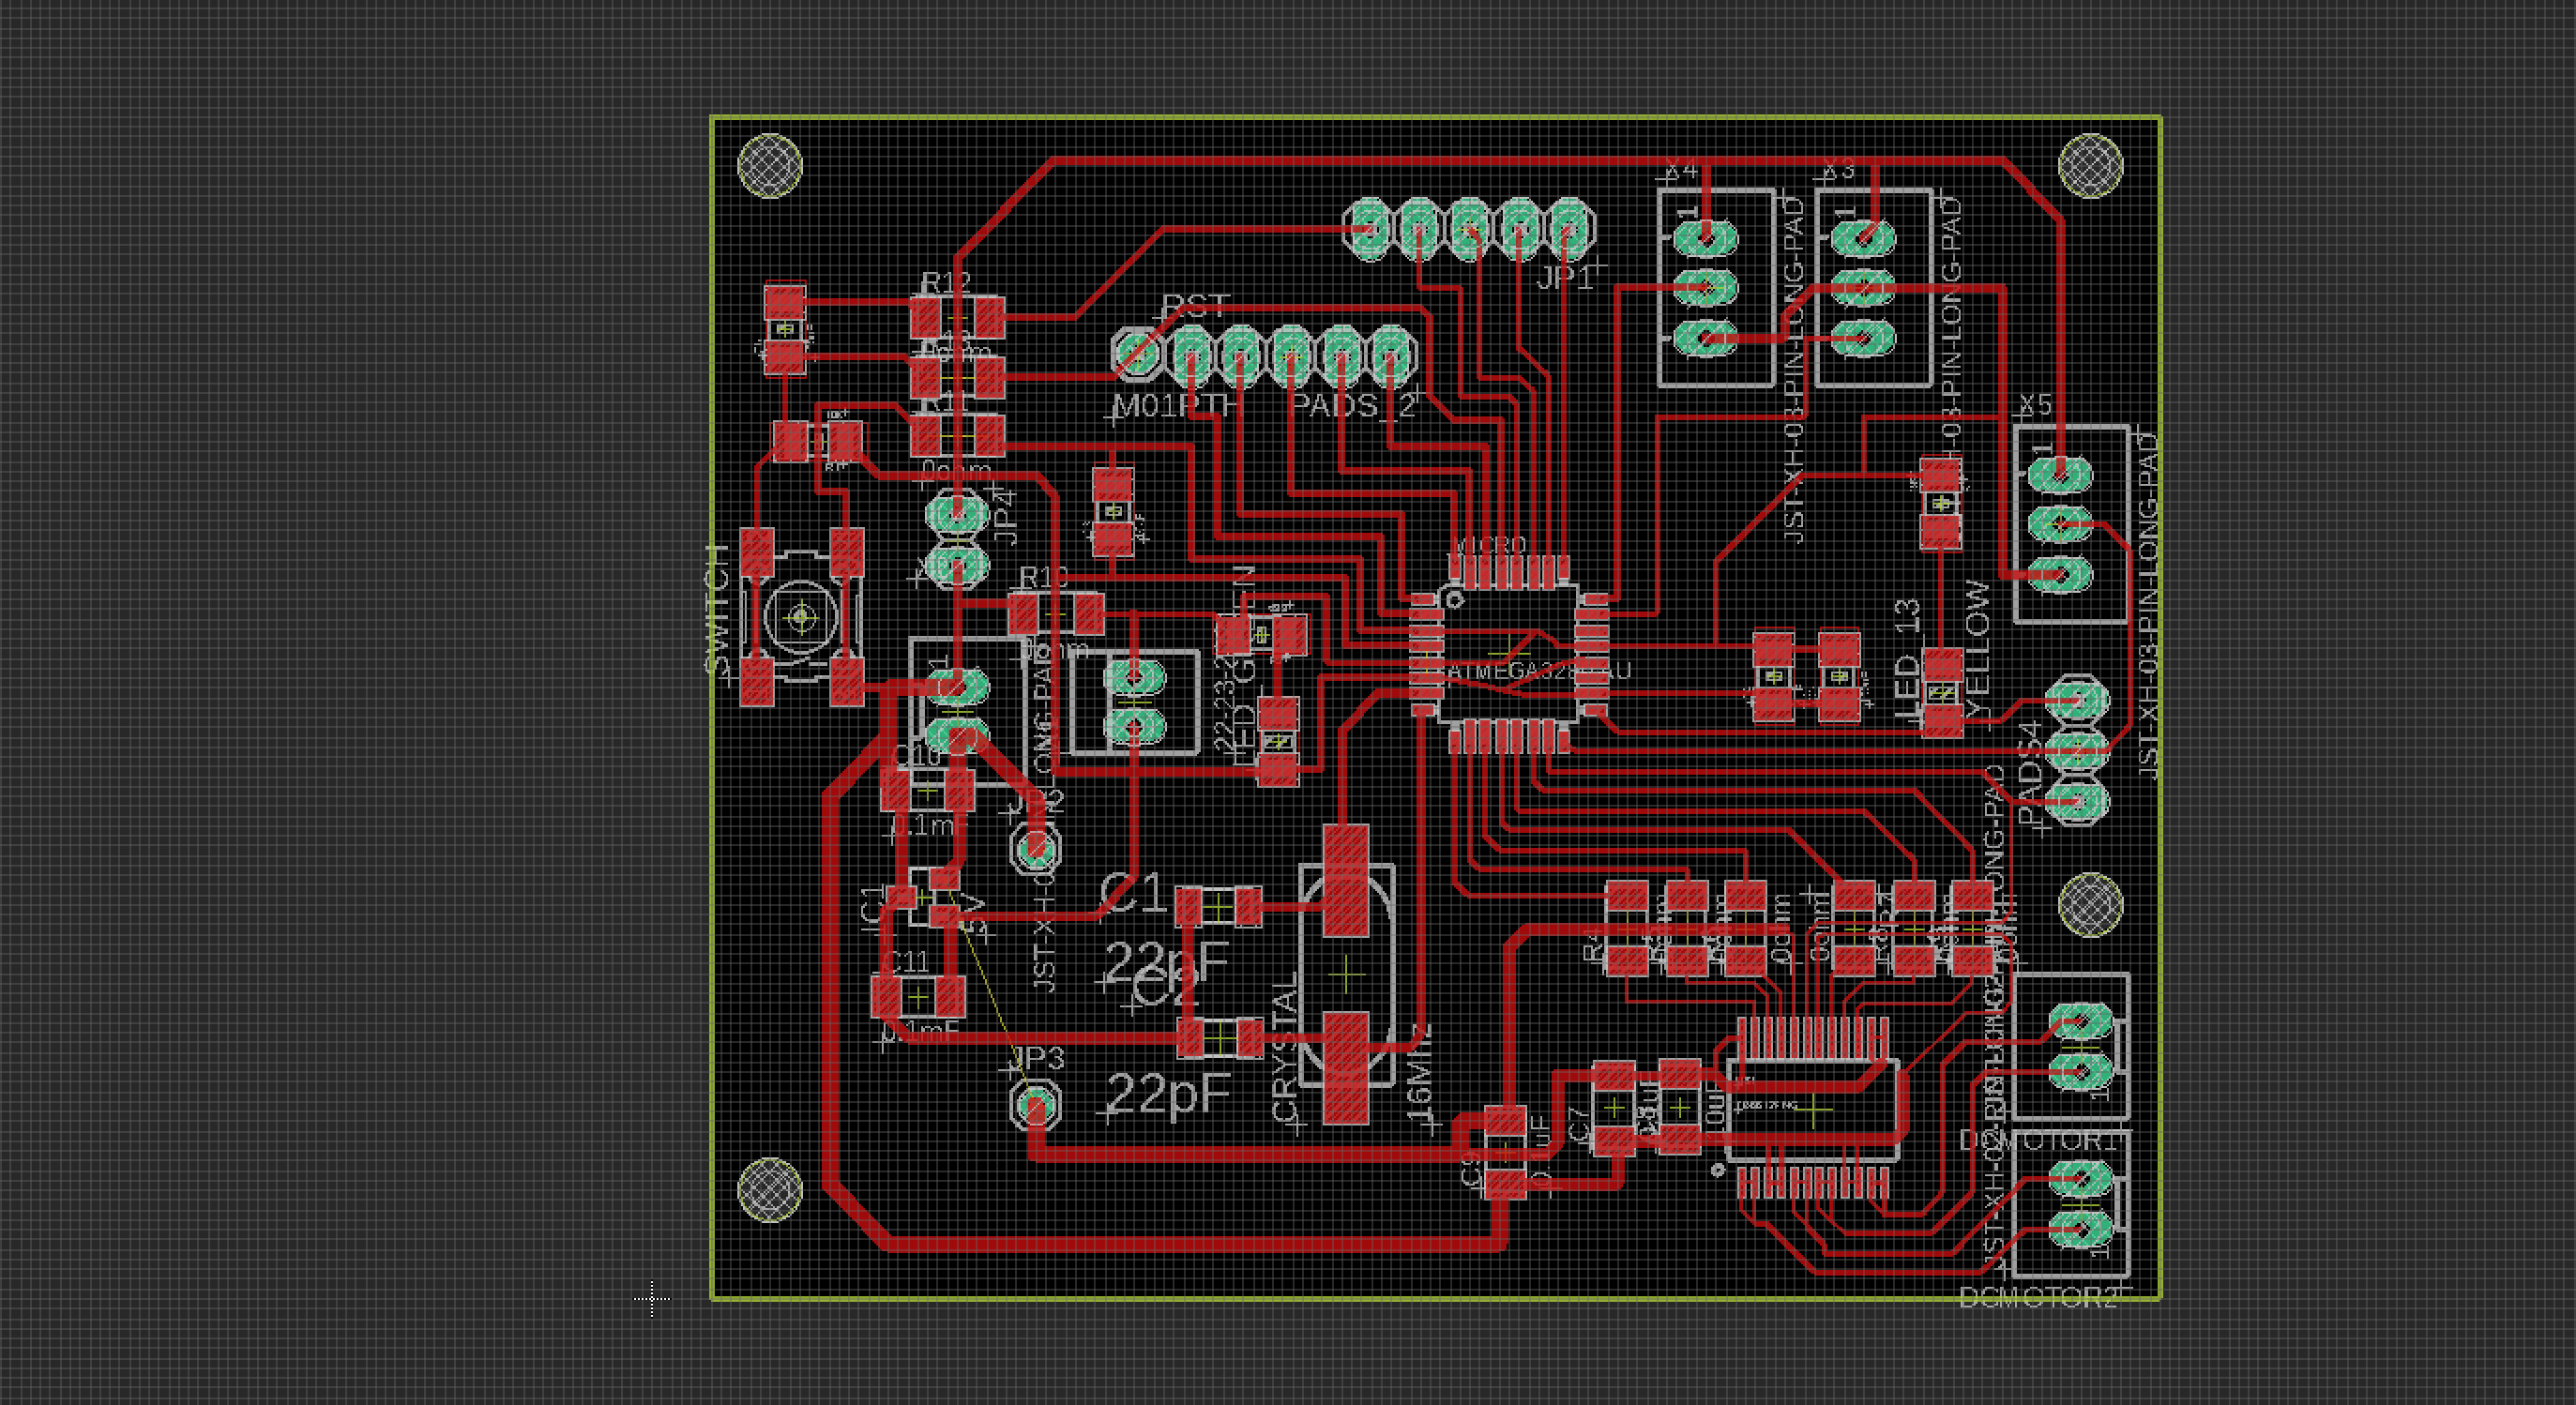Viewport: 2576px width, 1405px height.
Task: Select the C1 22pF capacitor origin
Action: pos(1218,907)
